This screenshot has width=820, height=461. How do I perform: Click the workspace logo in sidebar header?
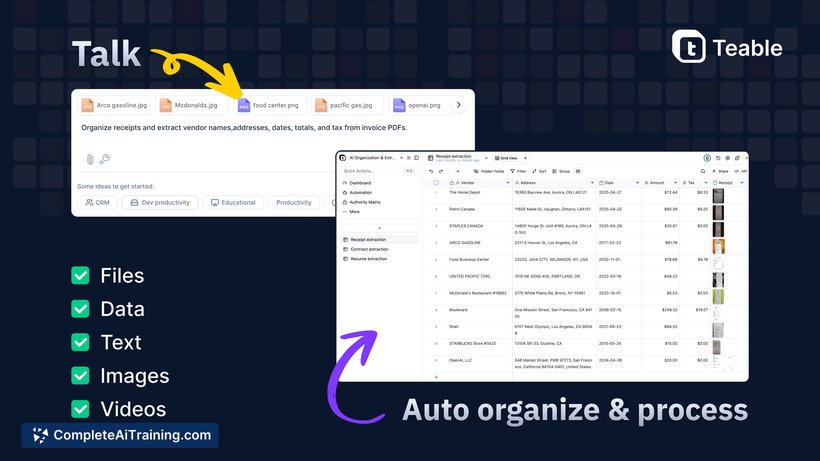coord(343,158)
